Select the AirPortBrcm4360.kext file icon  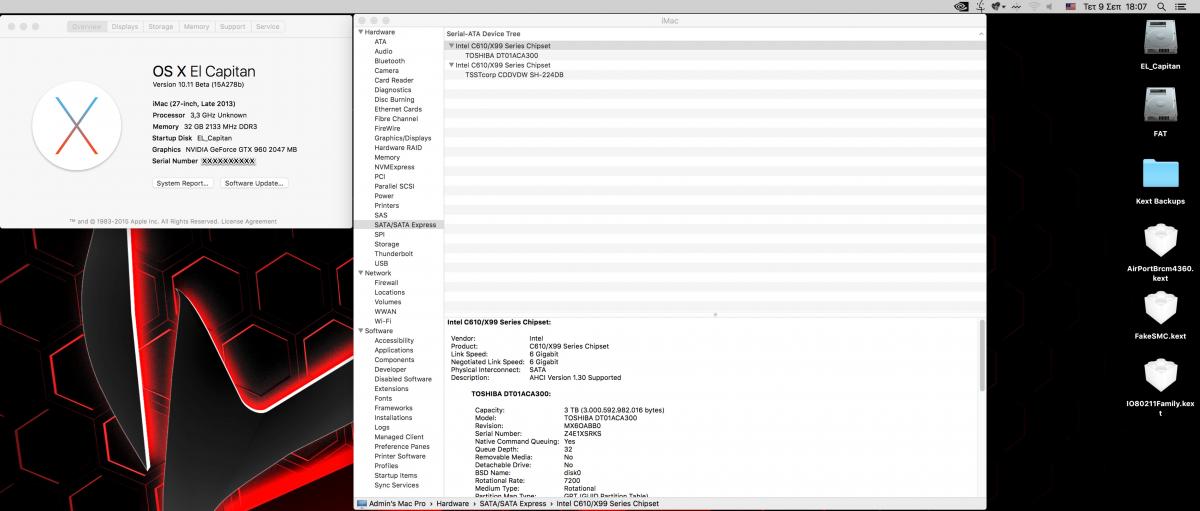pyautogui.click(x=1160, y=240)
